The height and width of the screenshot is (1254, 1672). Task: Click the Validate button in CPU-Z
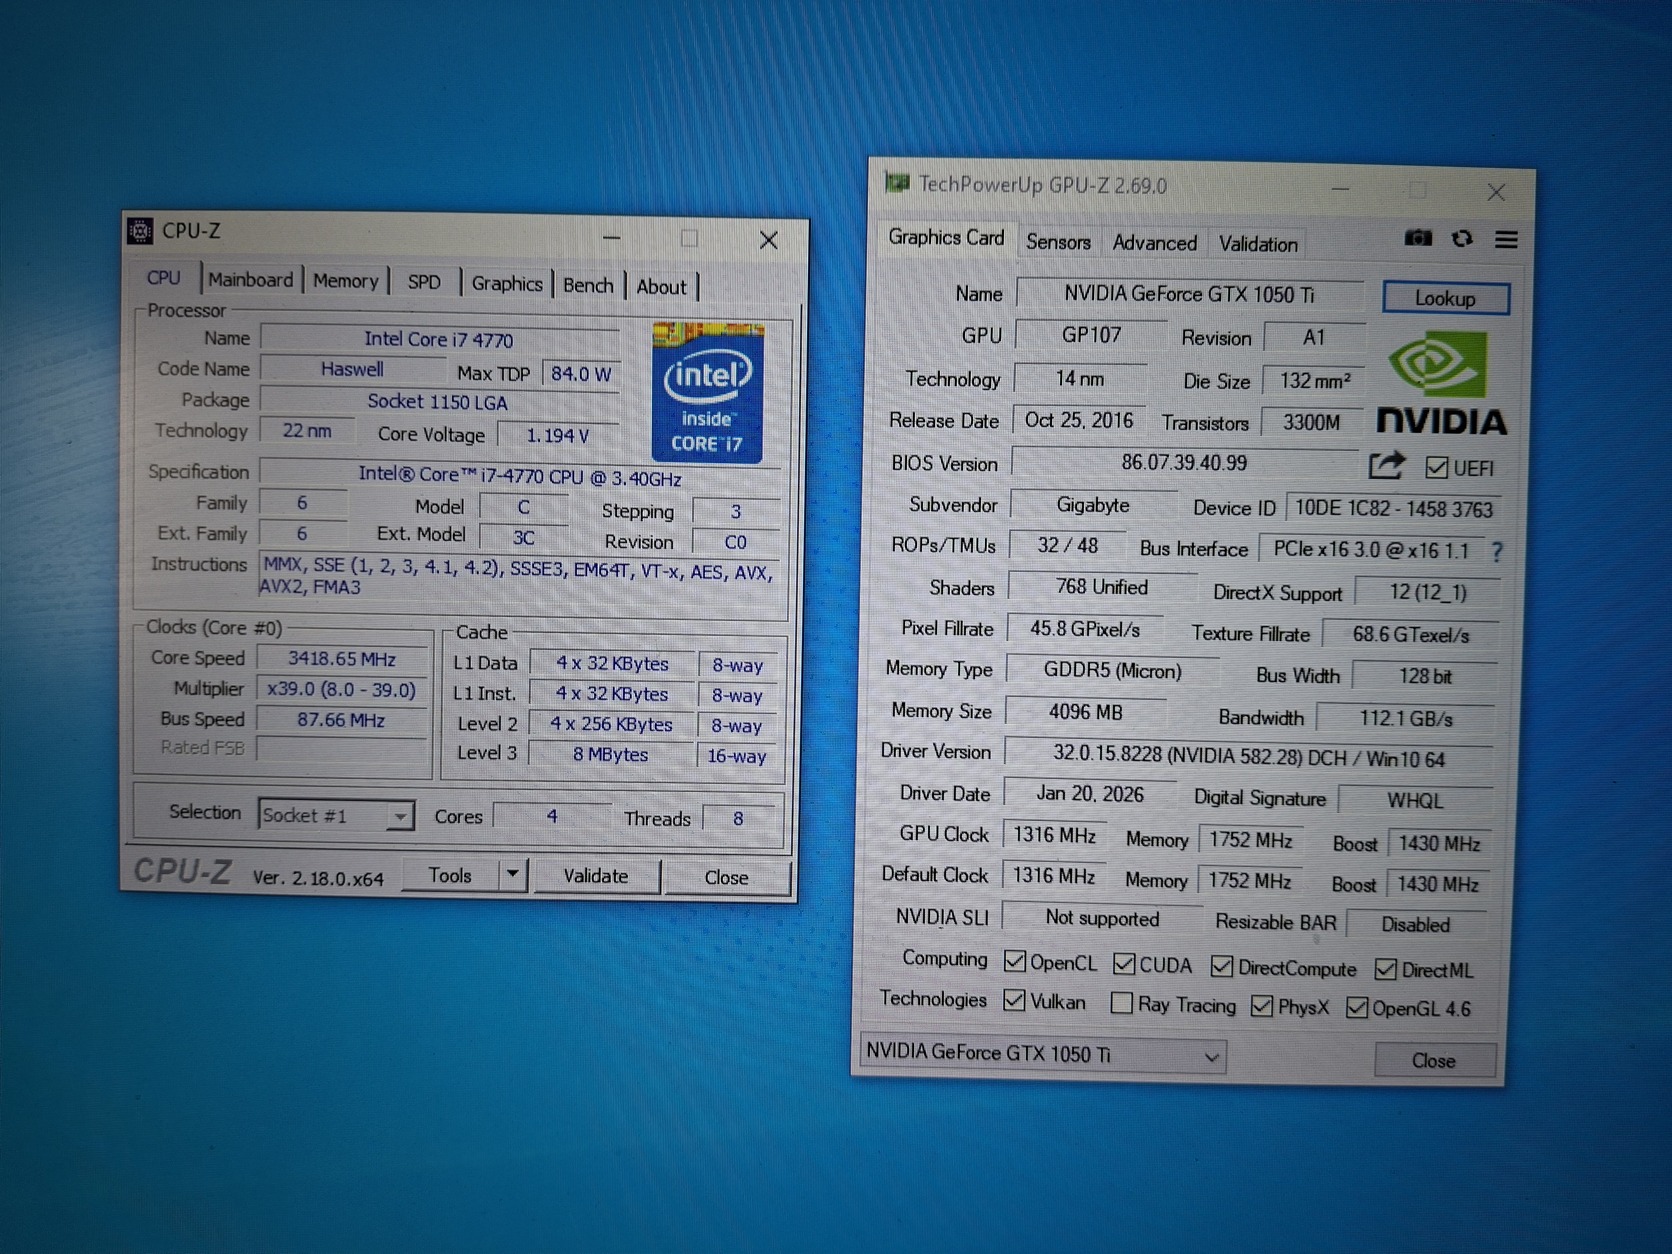click(x=596, y=876)
